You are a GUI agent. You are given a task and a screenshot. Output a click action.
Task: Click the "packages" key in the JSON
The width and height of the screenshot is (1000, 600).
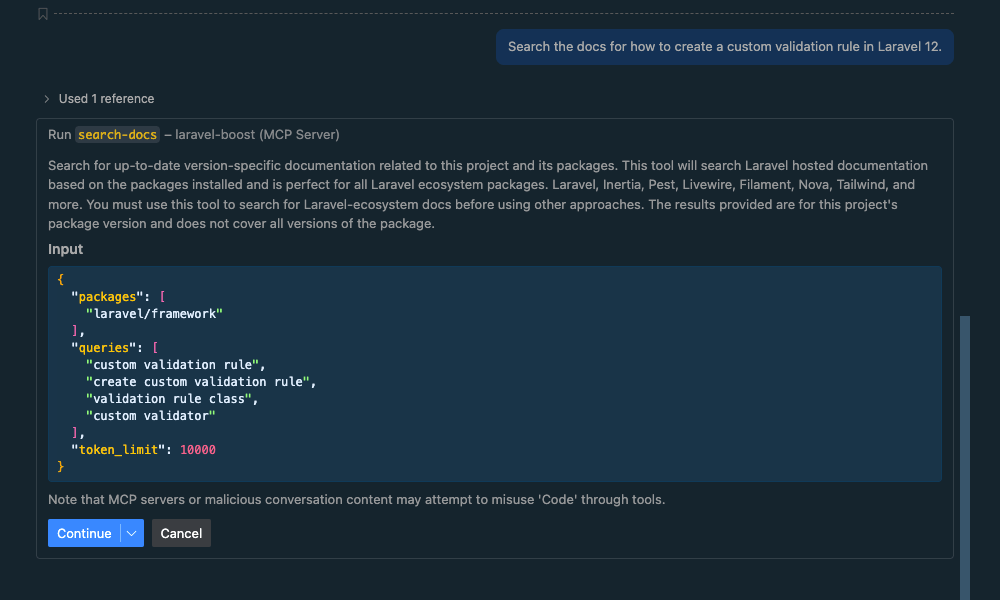(104, 296)
